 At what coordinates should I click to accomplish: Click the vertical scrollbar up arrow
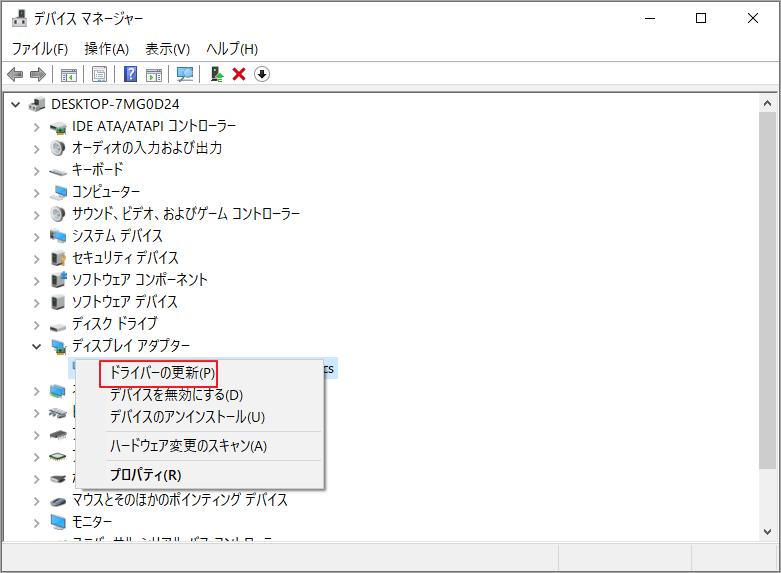pyautogui.click(x=767, y=104)
